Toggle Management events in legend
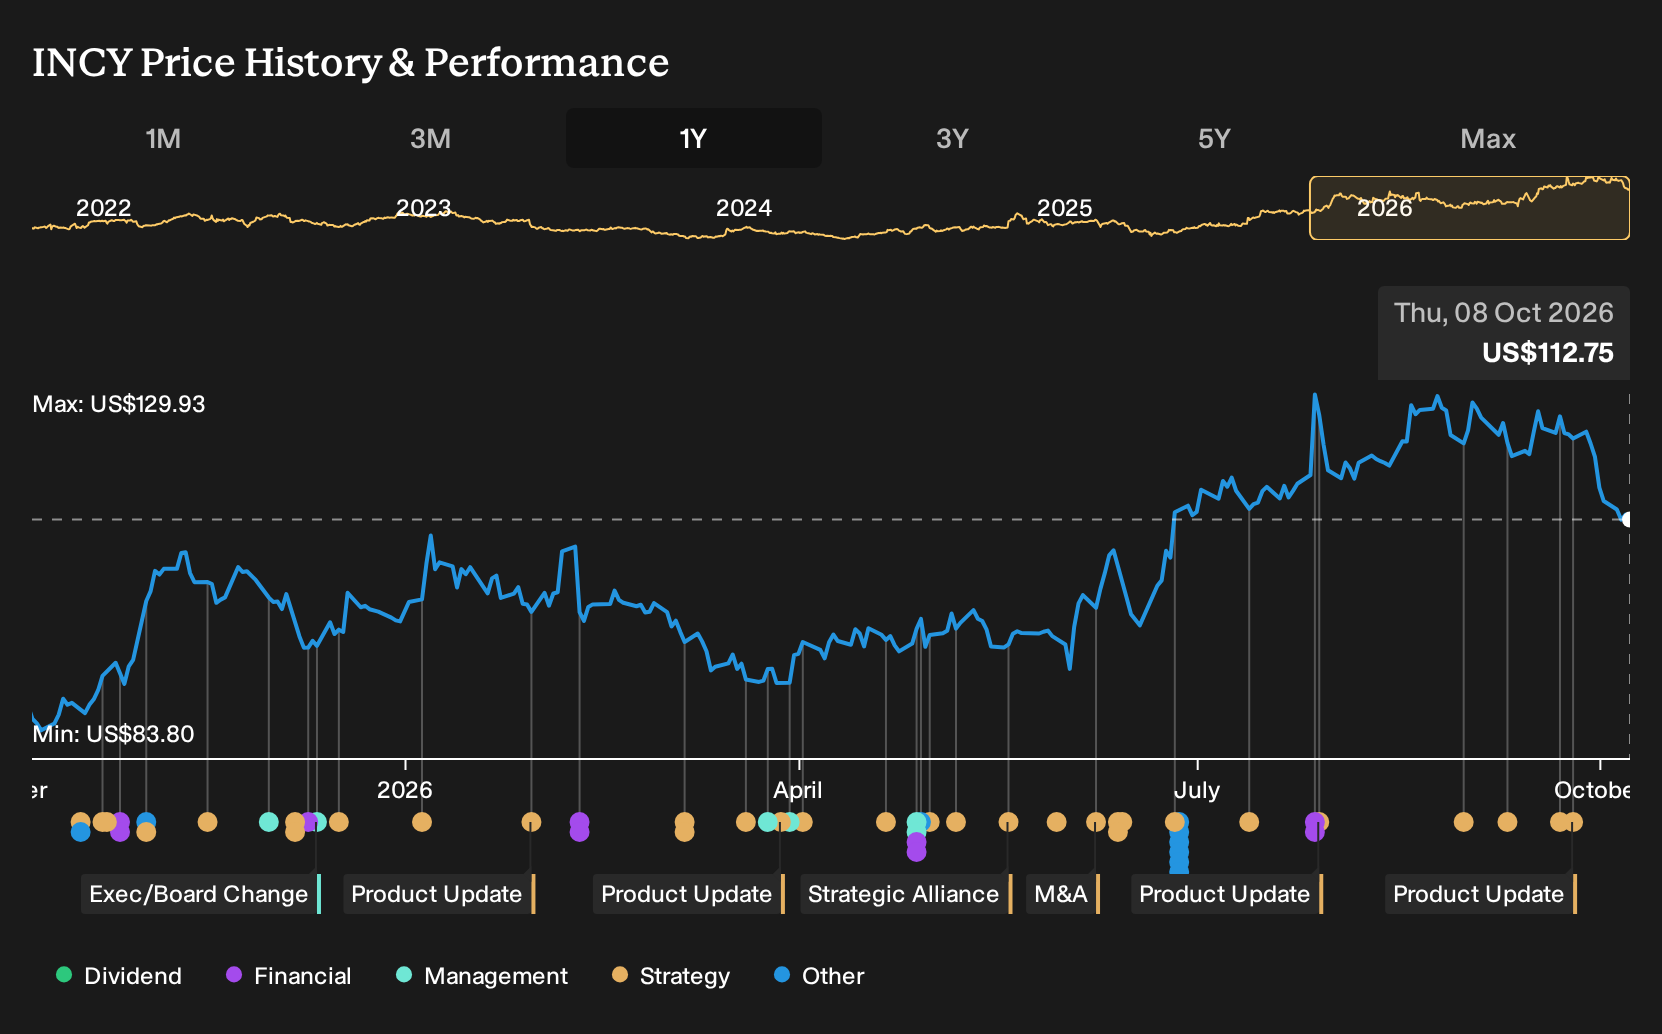 tap(482, 976)
